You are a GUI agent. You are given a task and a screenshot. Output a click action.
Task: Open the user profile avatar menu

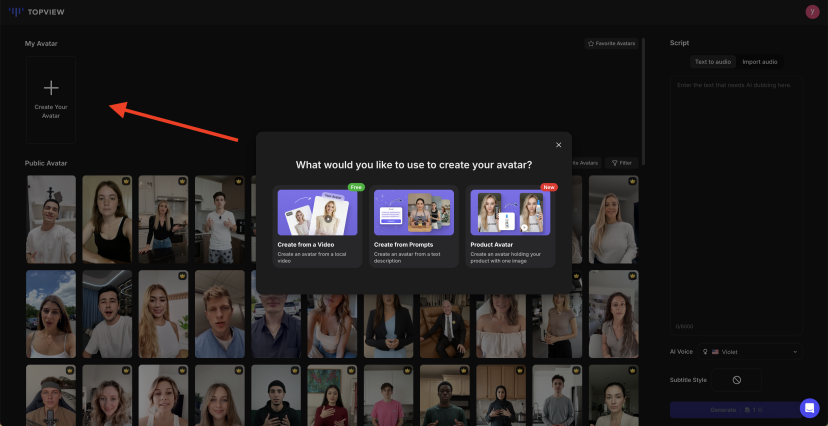point(812,12)
